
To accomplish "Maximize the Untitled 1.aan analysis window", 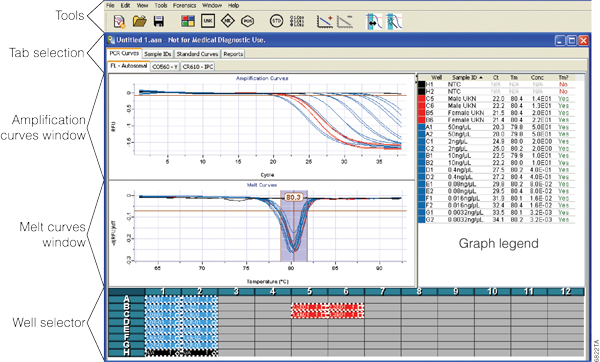I will point(572,40).
